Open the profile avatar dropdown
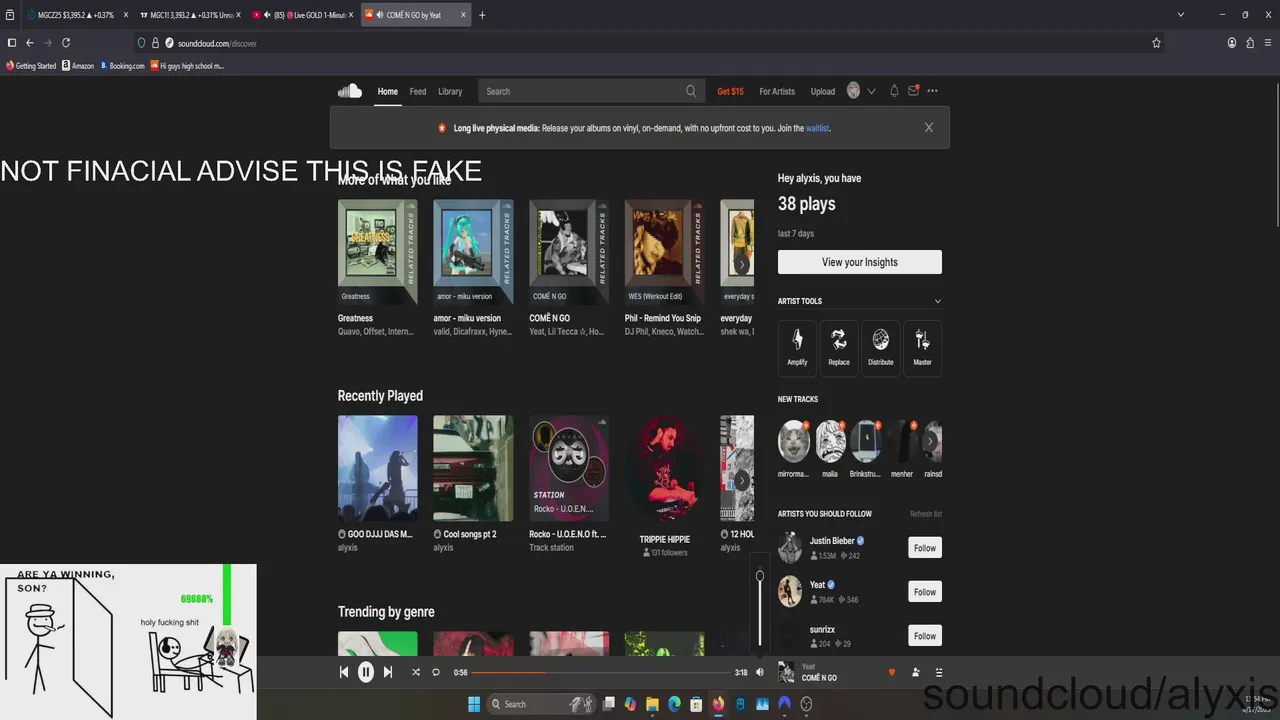This screenshot has width=1280, height=720. coord(861,91)
